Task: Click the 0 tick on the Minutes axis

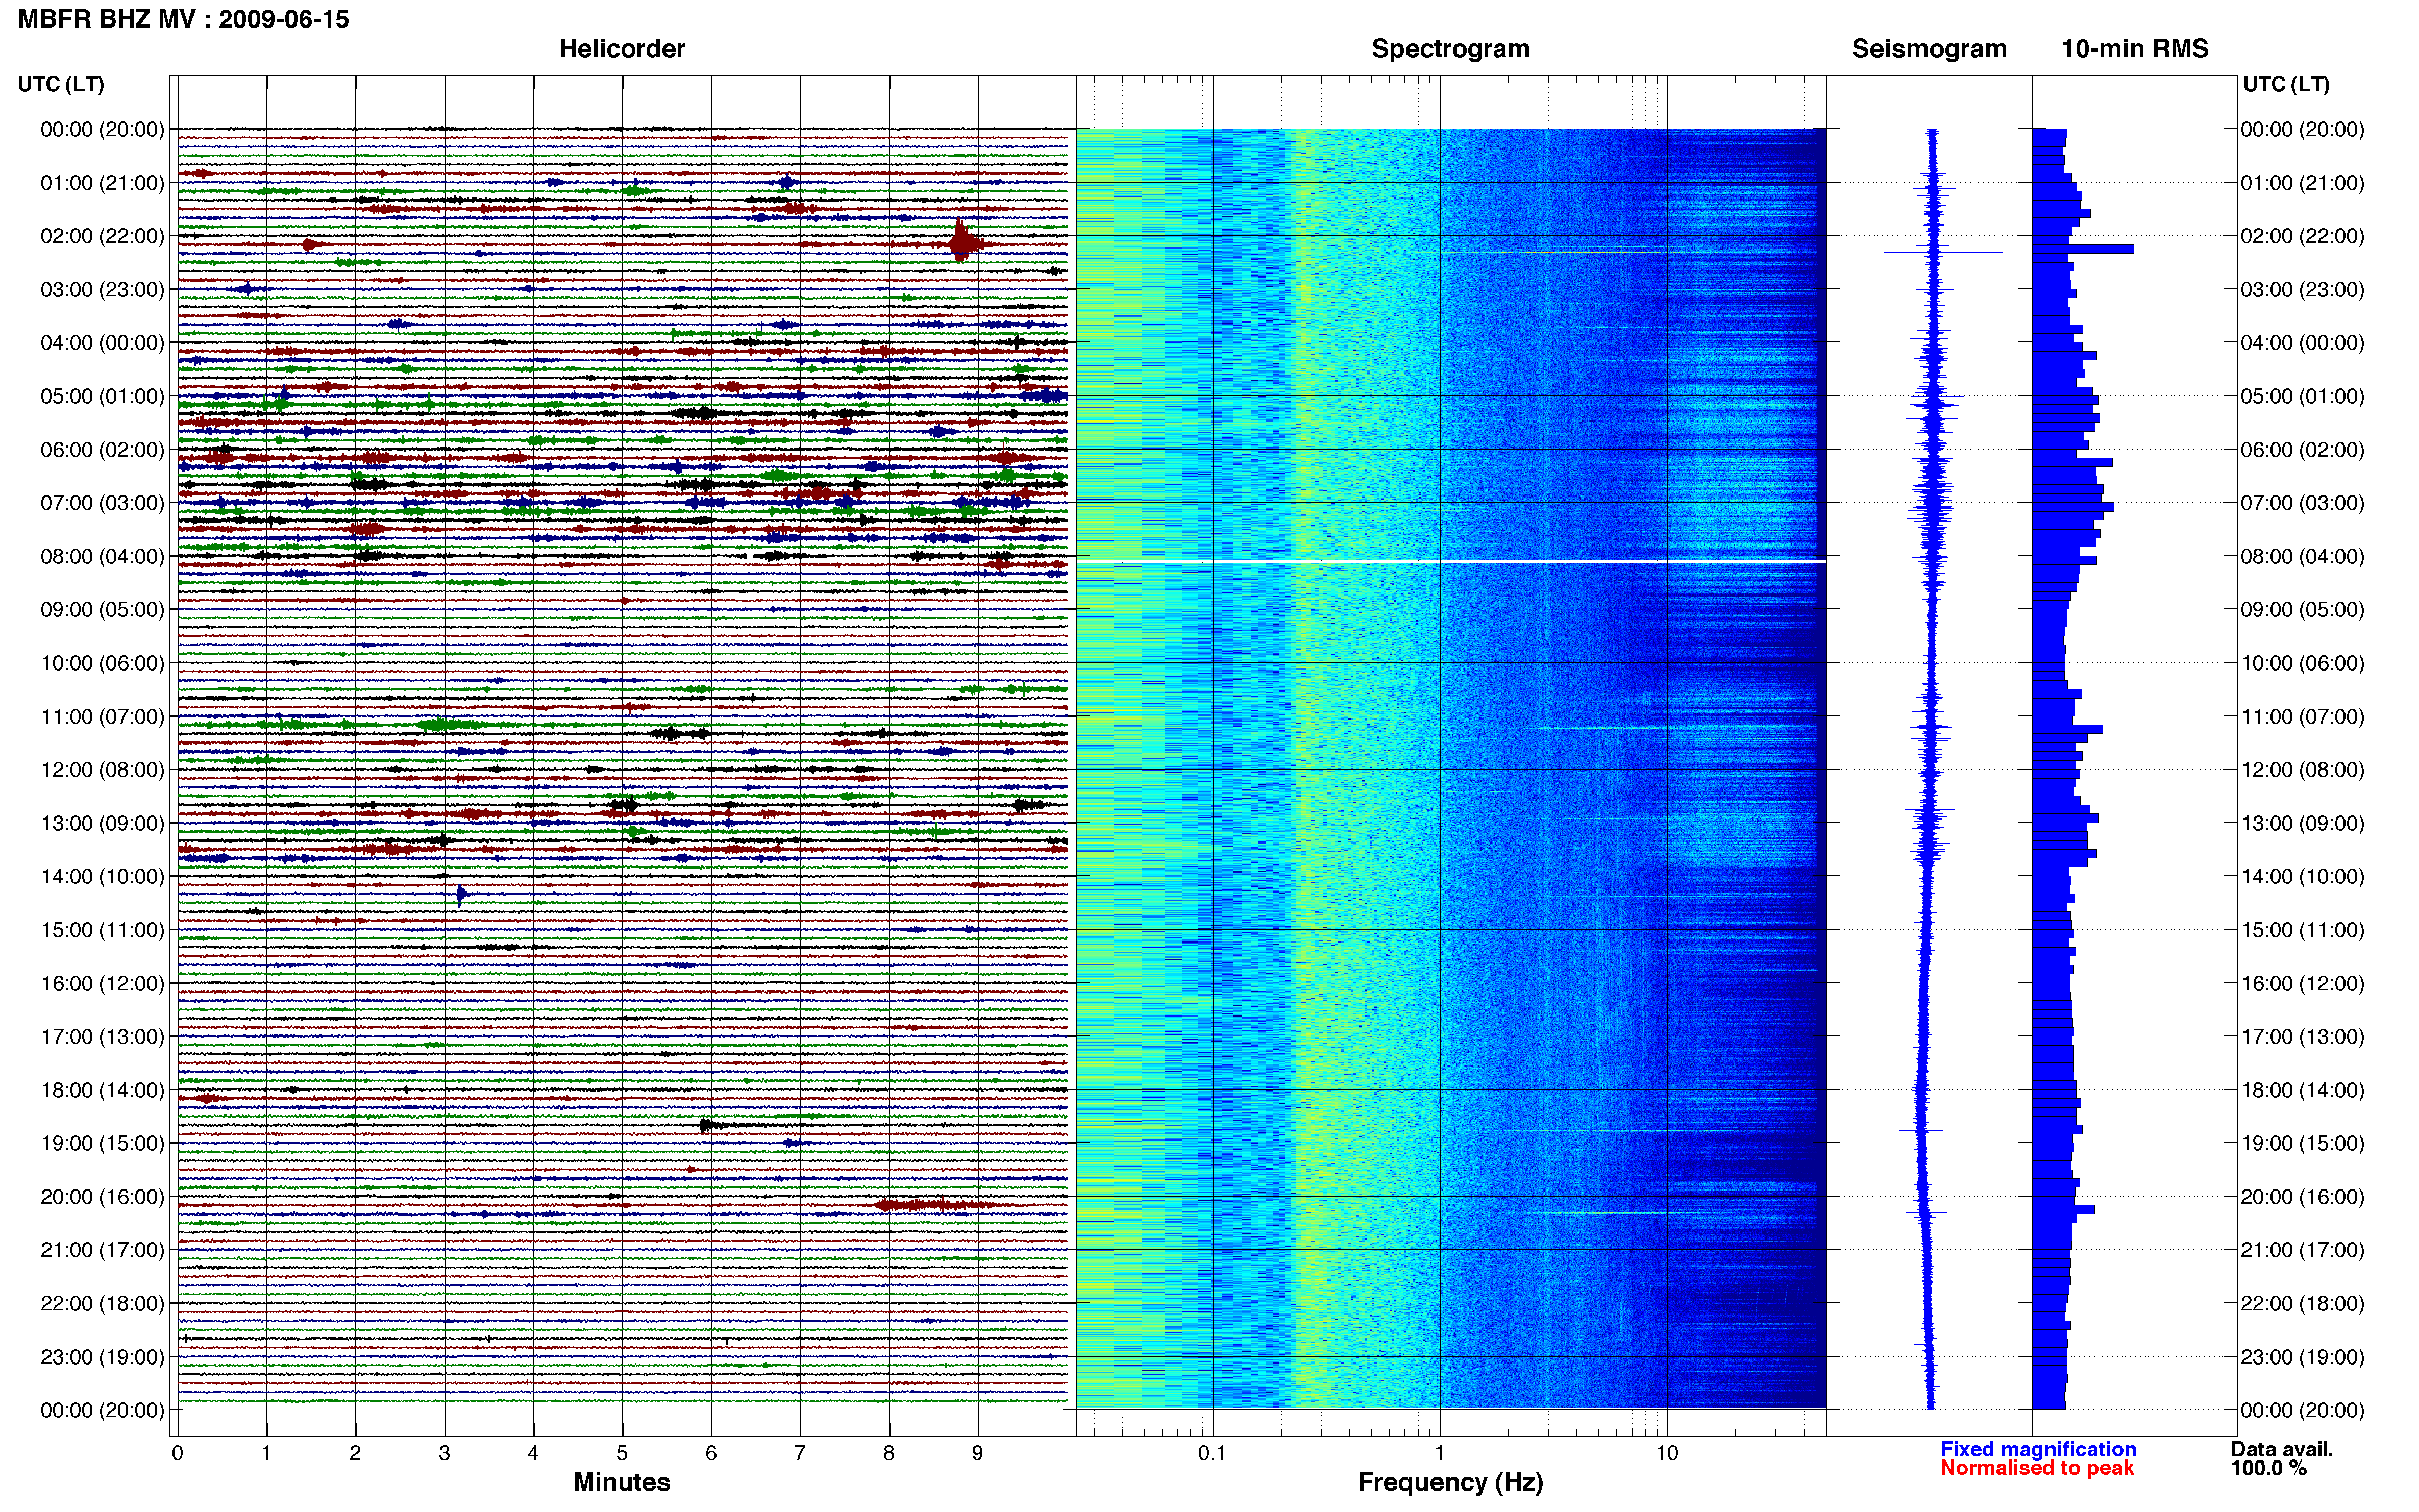Action: 177,1453
